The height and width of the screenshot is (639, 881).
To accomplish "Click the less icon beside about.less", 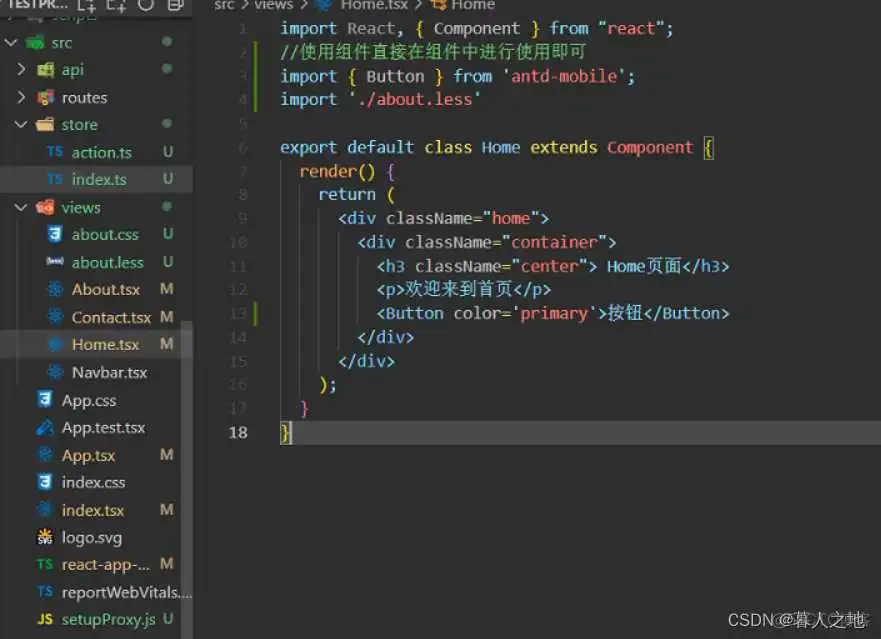I will point(54,262).
